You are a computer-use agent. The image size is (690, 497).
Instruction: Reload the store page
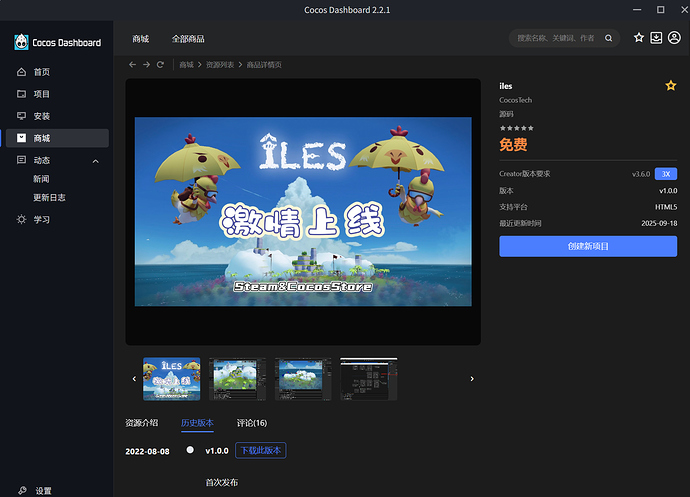point(160,65)
